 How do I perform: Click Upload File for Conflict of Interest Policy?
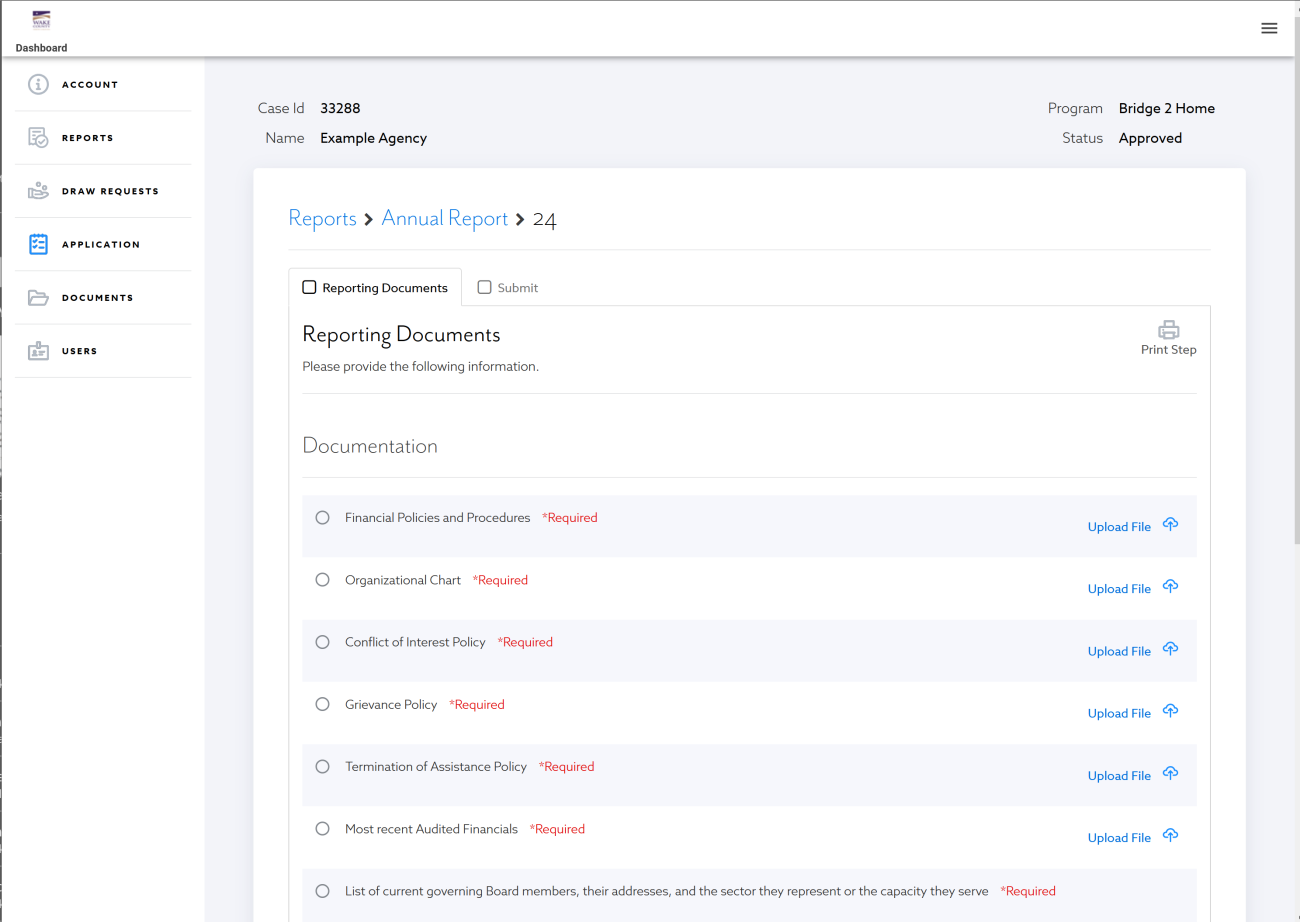tap(1119, 651)
